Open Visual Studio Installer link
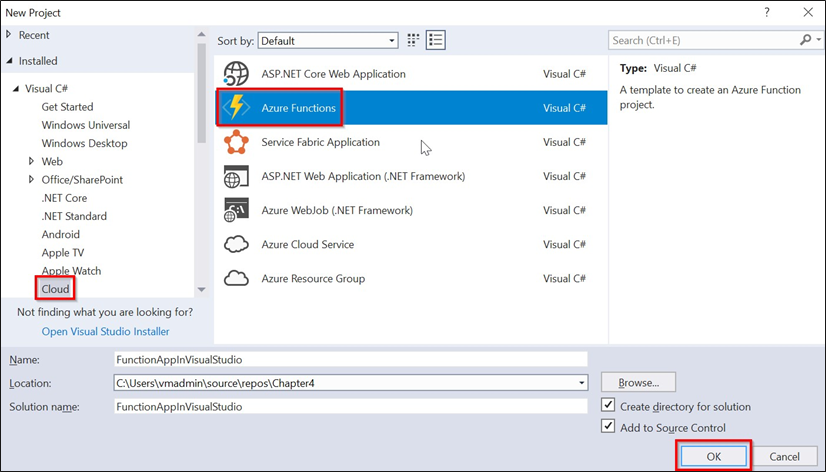Image resolution: width=826 pixels, height=472 pixels. pos(105,331)
